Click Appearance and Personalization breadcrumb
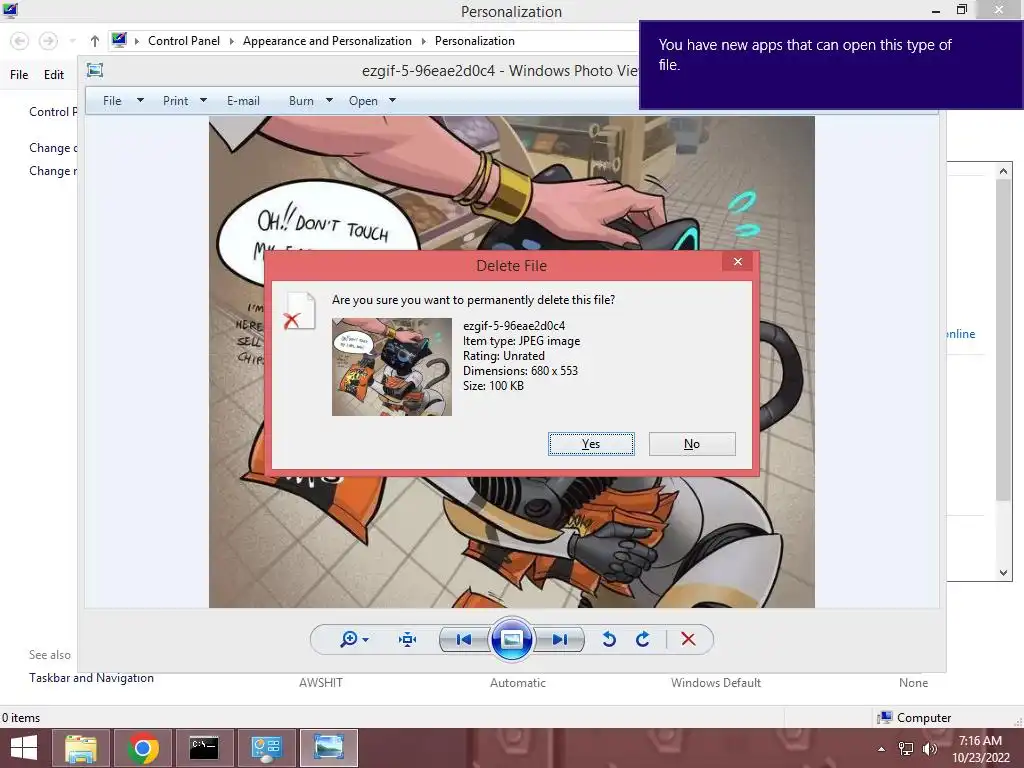This screenshot has height=768, width=1024. [327, 40]
